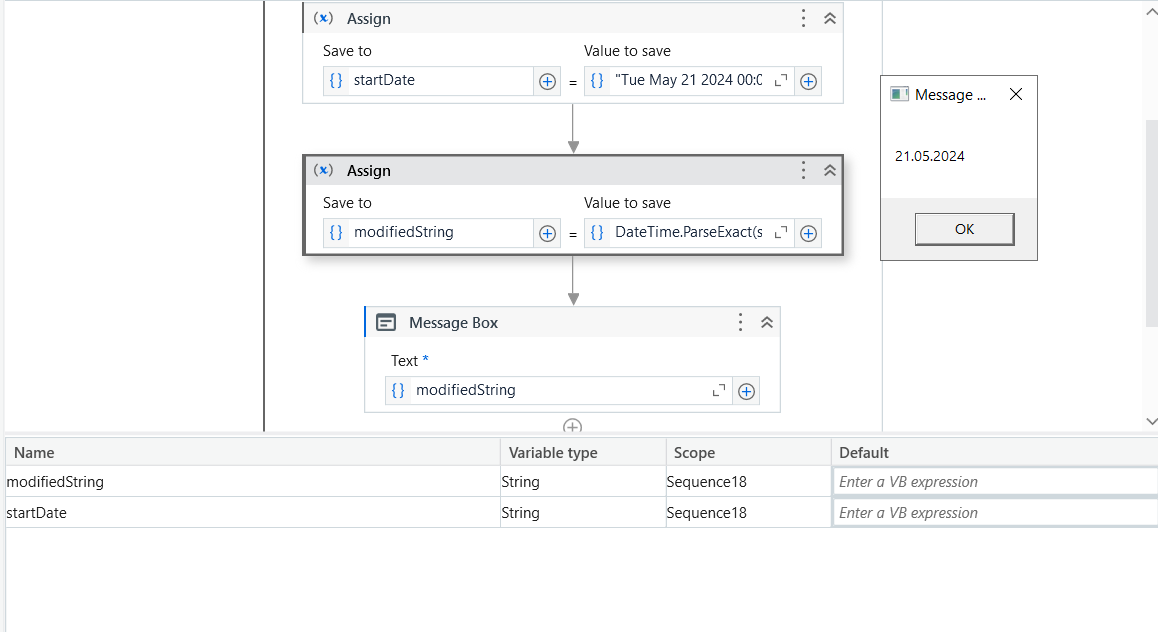
Task: Open the three-dot menu on the Message Box activity
Action: coord(741,322)
